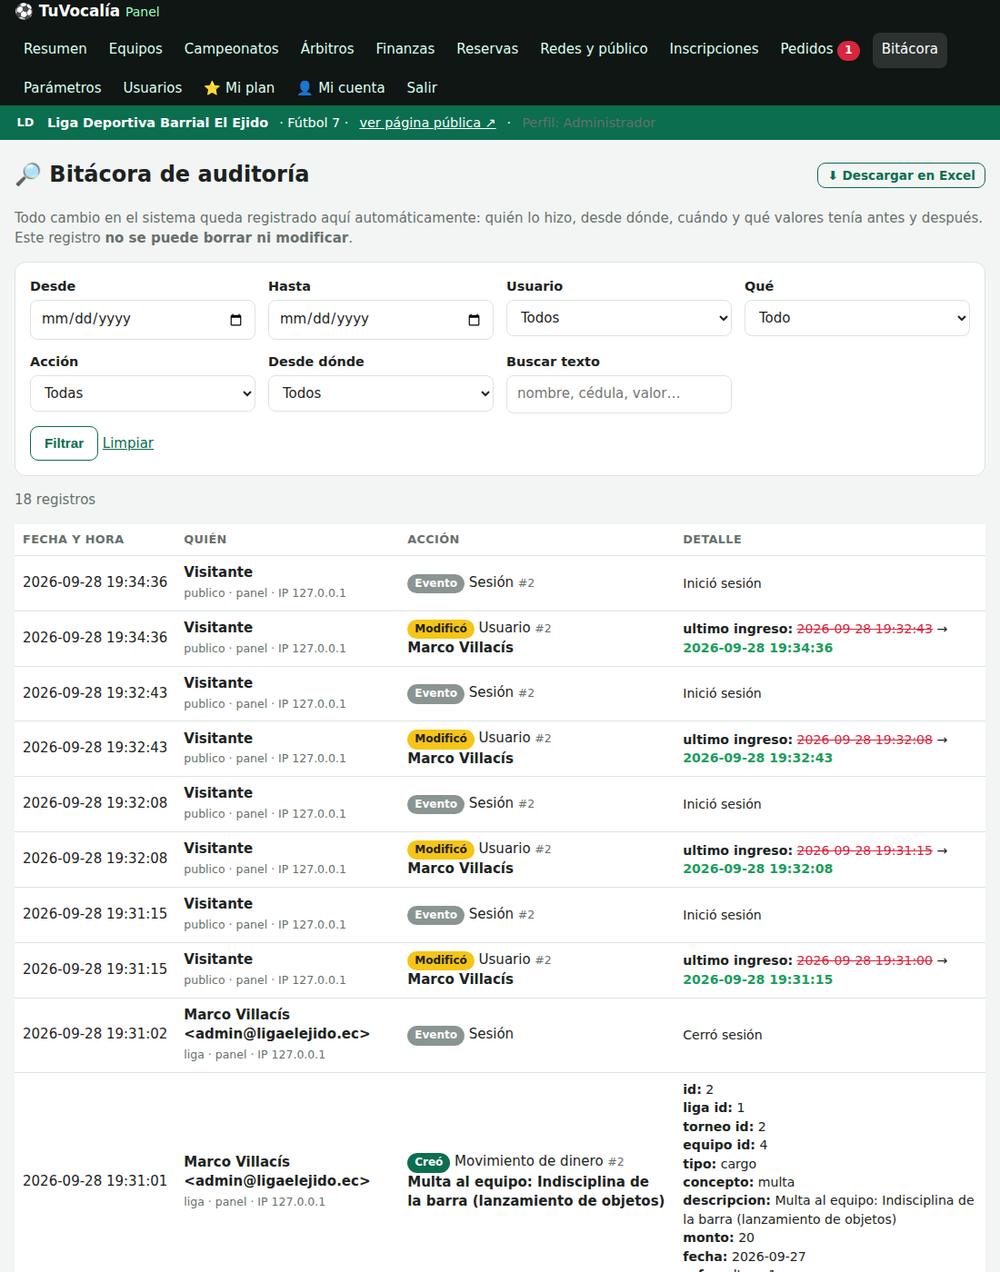
Task: Click Modificó badge in the 19:34:36 row
Action: pyautogui.click(x=441, y=628)
